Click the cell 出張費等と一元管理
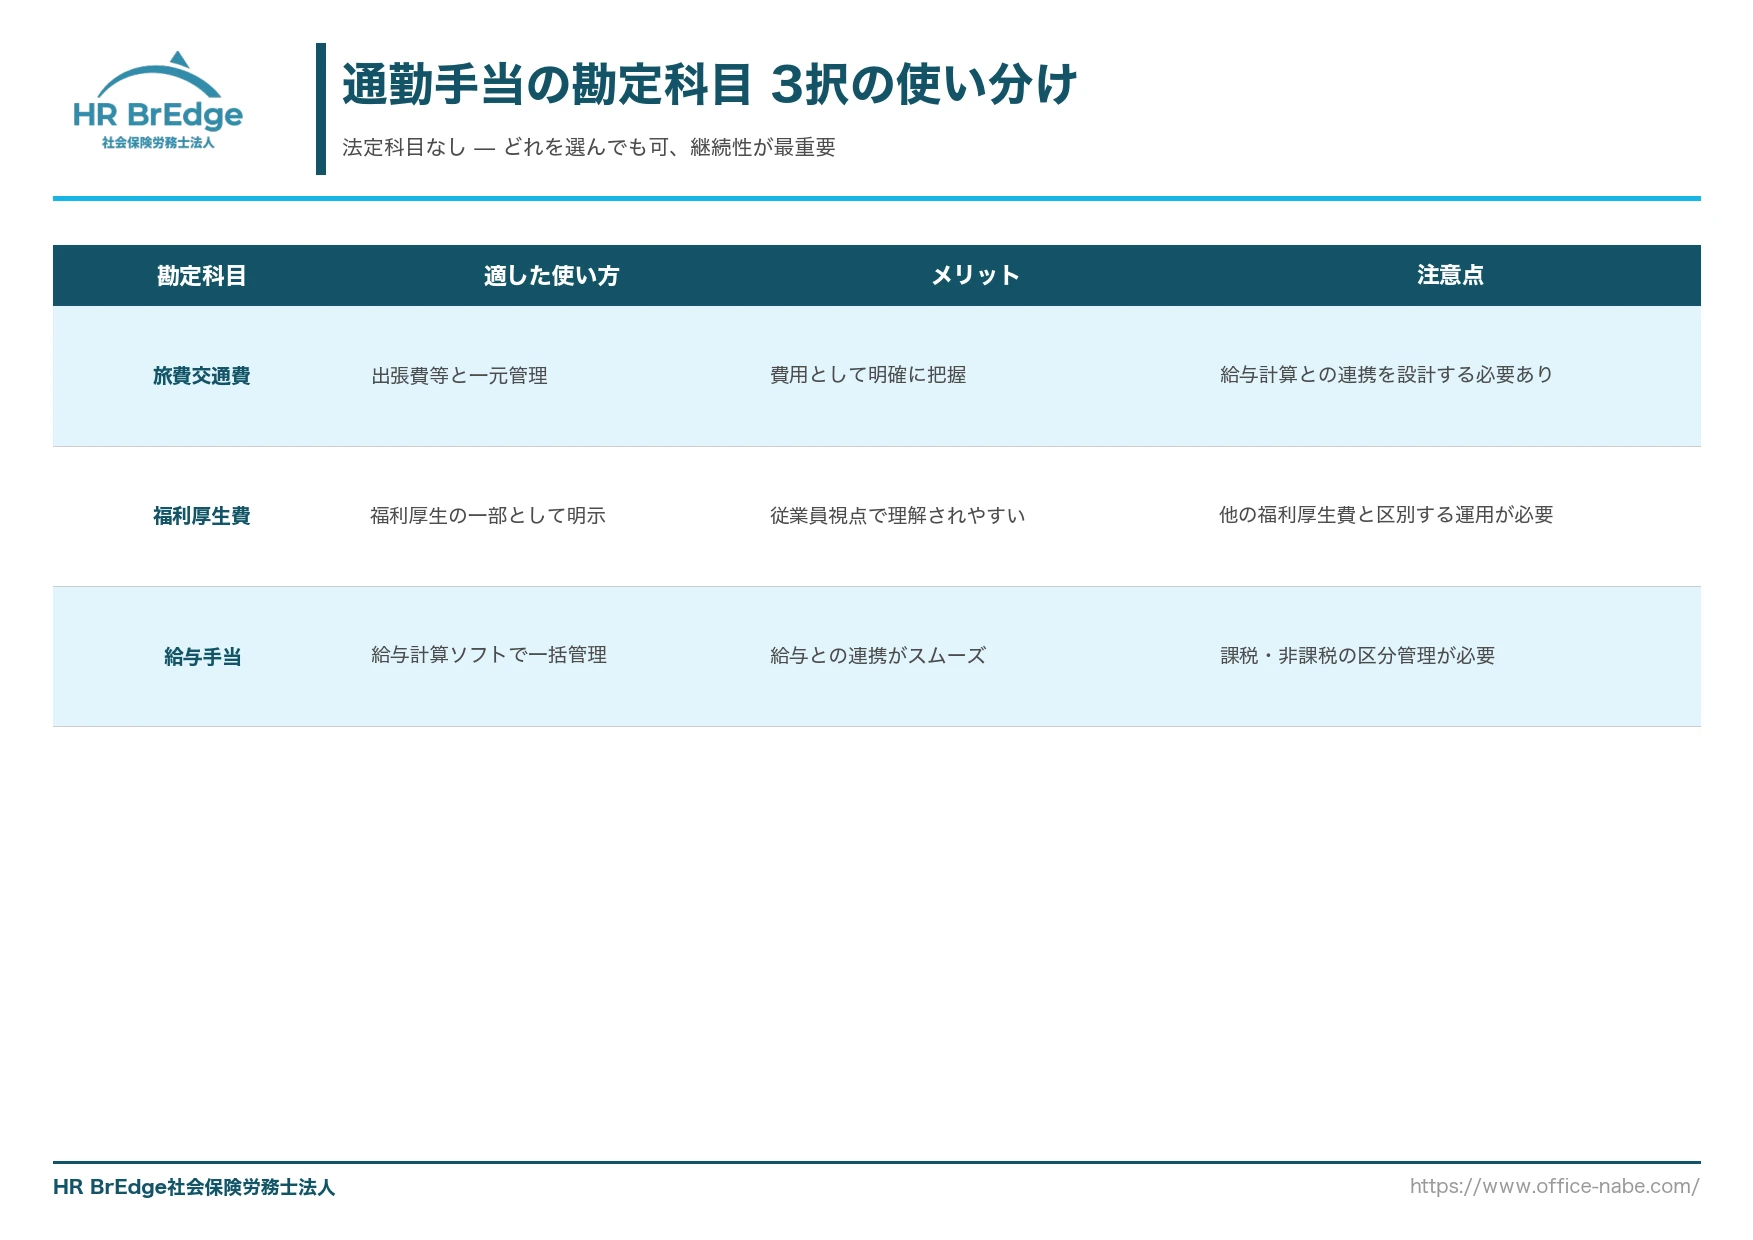Image resolution: width=1753 pixels, height=1240 pixels. tap(459, 375)
